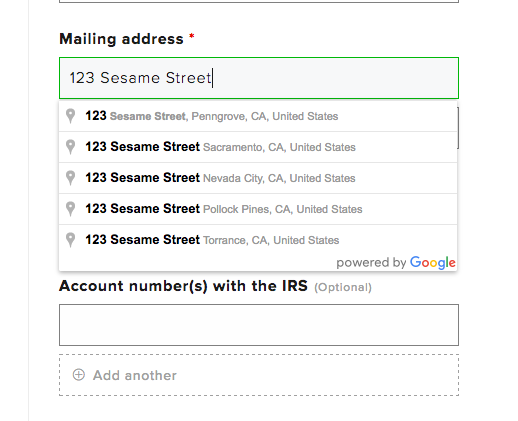Click the pin icon beside Sacramento suggestion
518x421 pixels.
[70, 147]
